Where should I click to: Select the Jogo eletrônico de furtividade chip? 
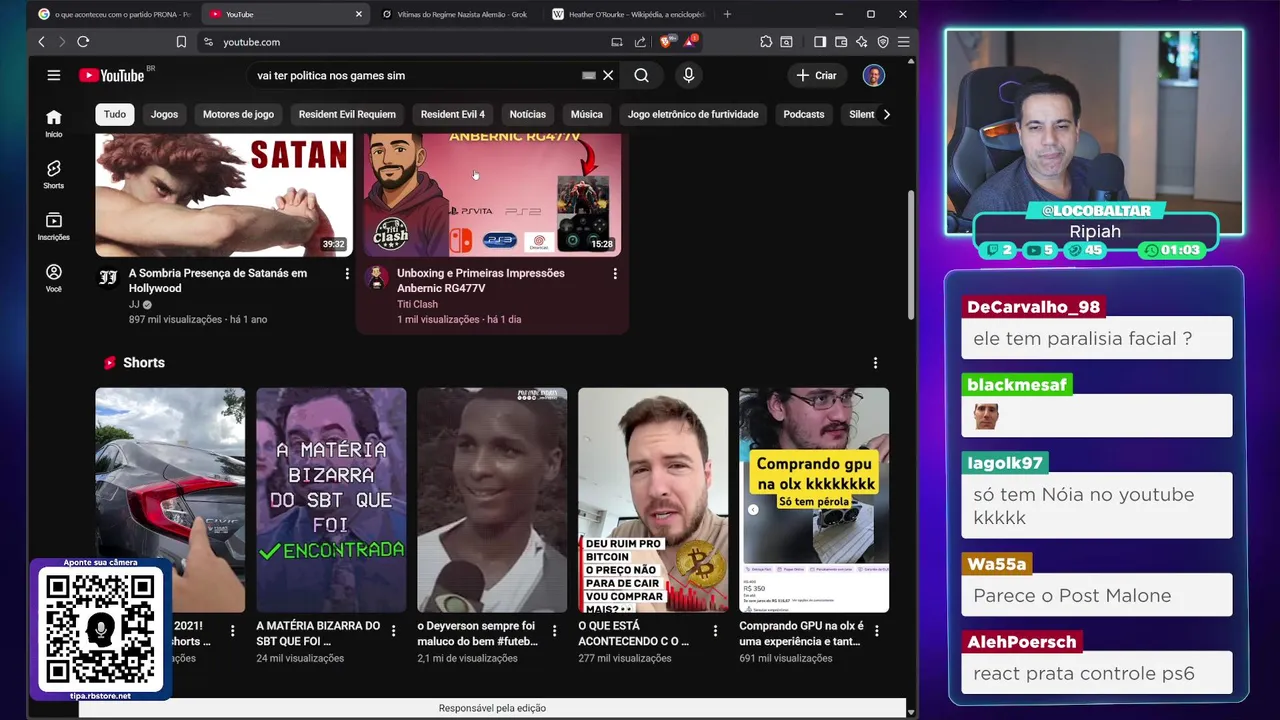pyautogui.click(x=693, y=114)
